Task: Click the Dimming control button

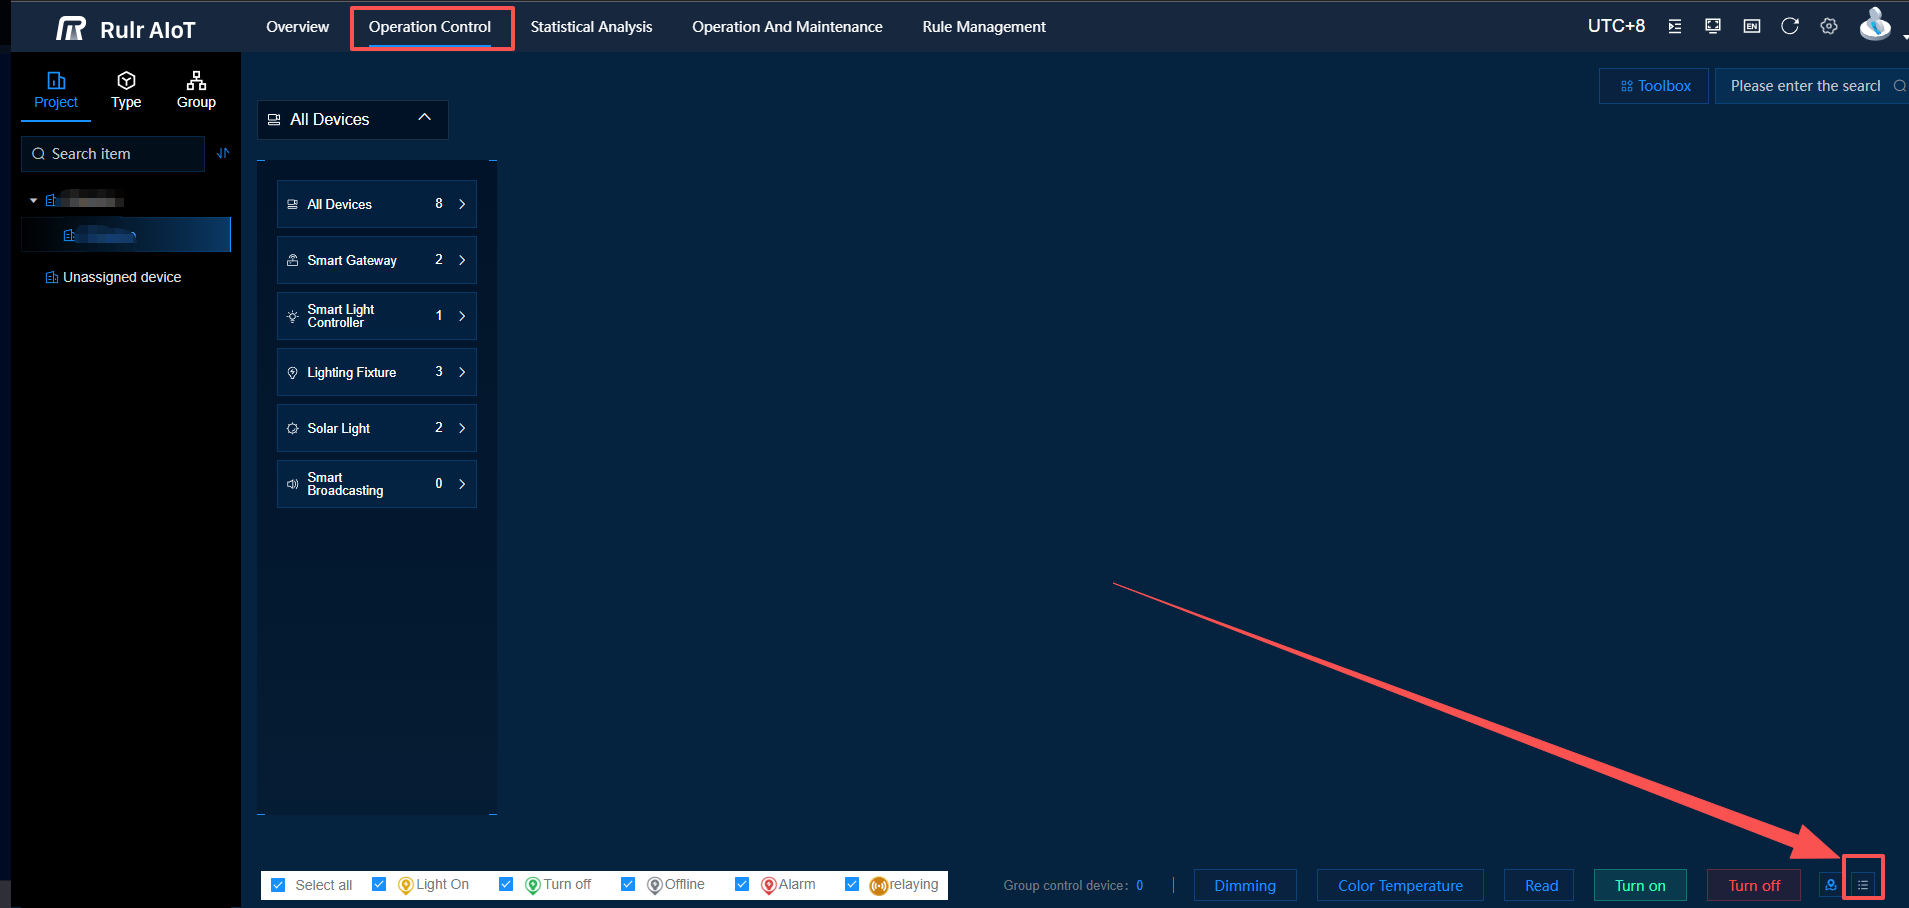Action: [1244, 885]
